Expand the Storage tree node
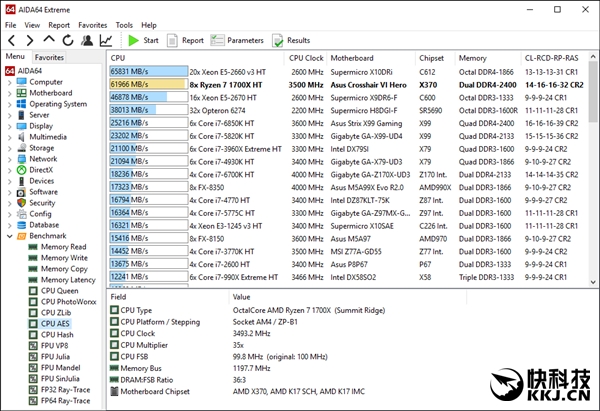This screenshot has width=600, height=411. coord(10,148)
